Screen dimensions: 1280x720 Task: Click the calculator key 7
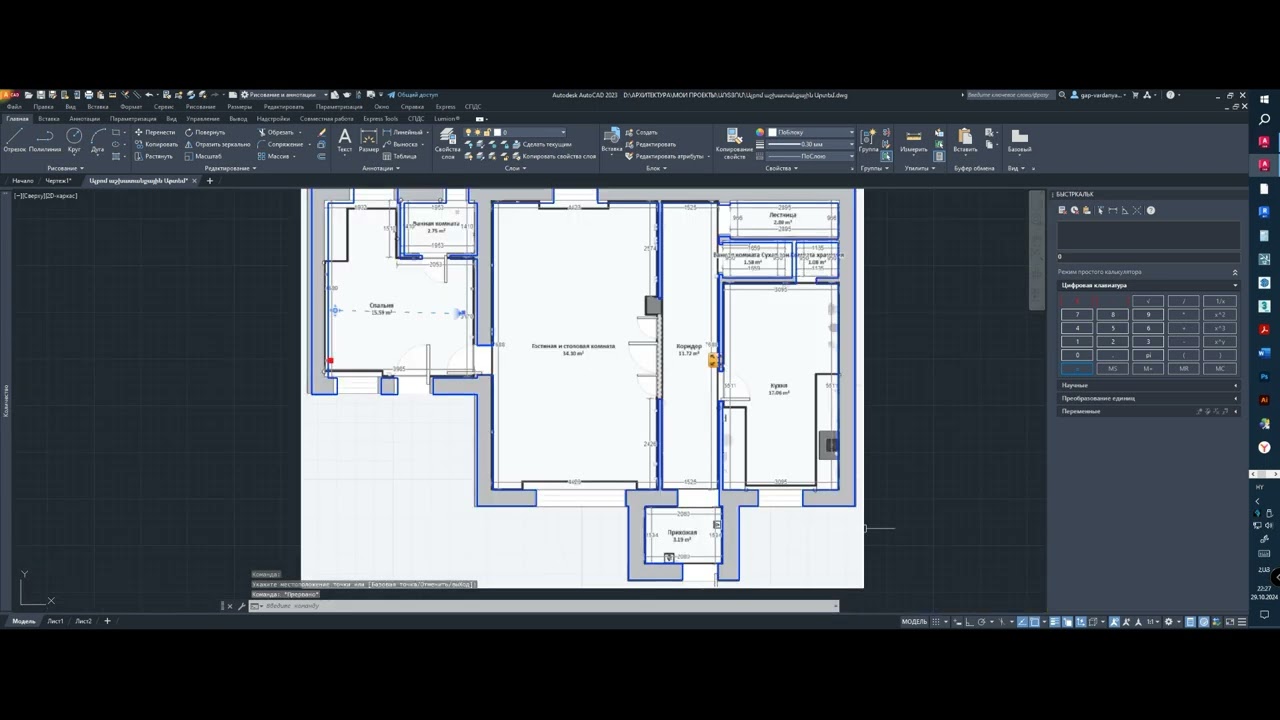(x=1077, y=314)
